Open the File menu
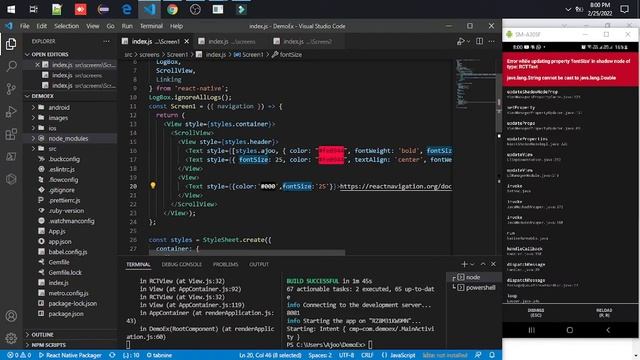Viewport: 640px width, 360px height. (x=25, y=26)
